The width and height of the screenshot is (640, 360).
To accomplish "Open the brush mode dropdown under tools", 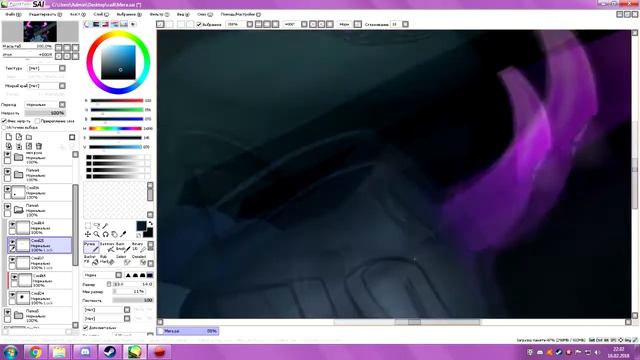I will (x=118, y=275).
